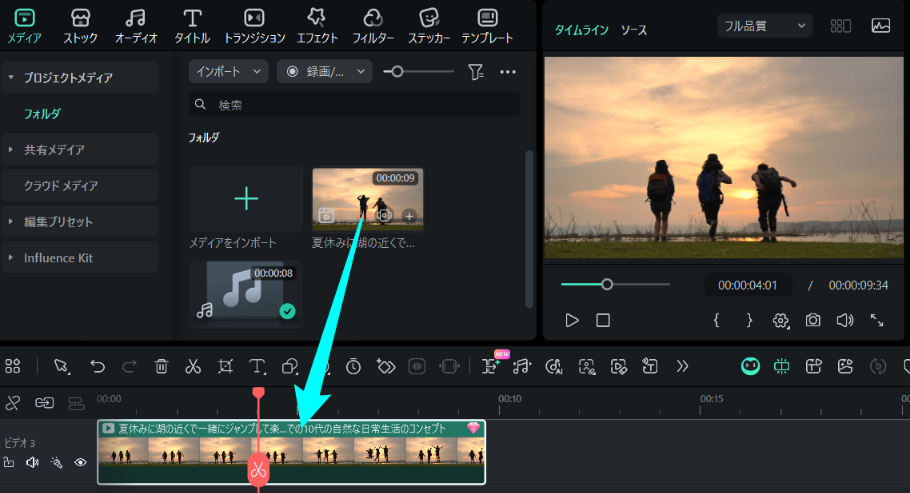Screen dimensions: 910x493
Task: Click the current timecode 00:00:04:01 field
Action: click(748, 285)
